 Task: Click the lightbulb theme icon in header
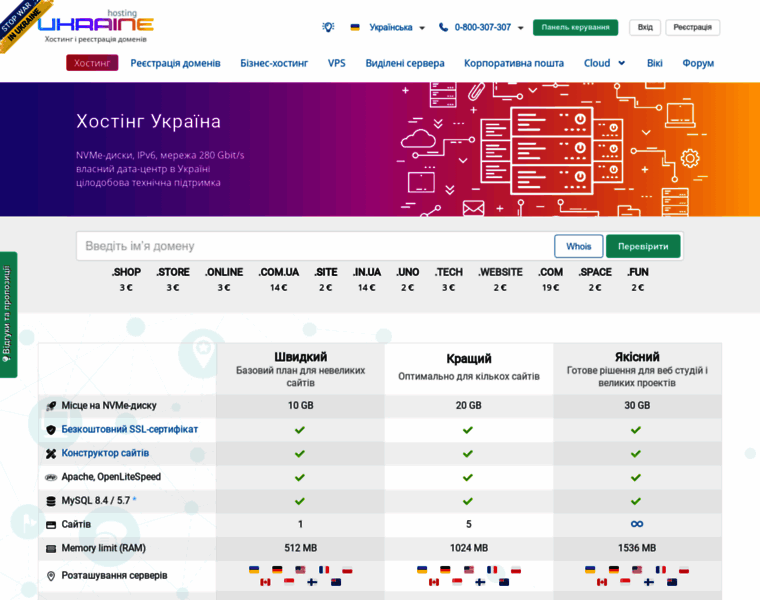pyautogui.click(x=328, y=27)
